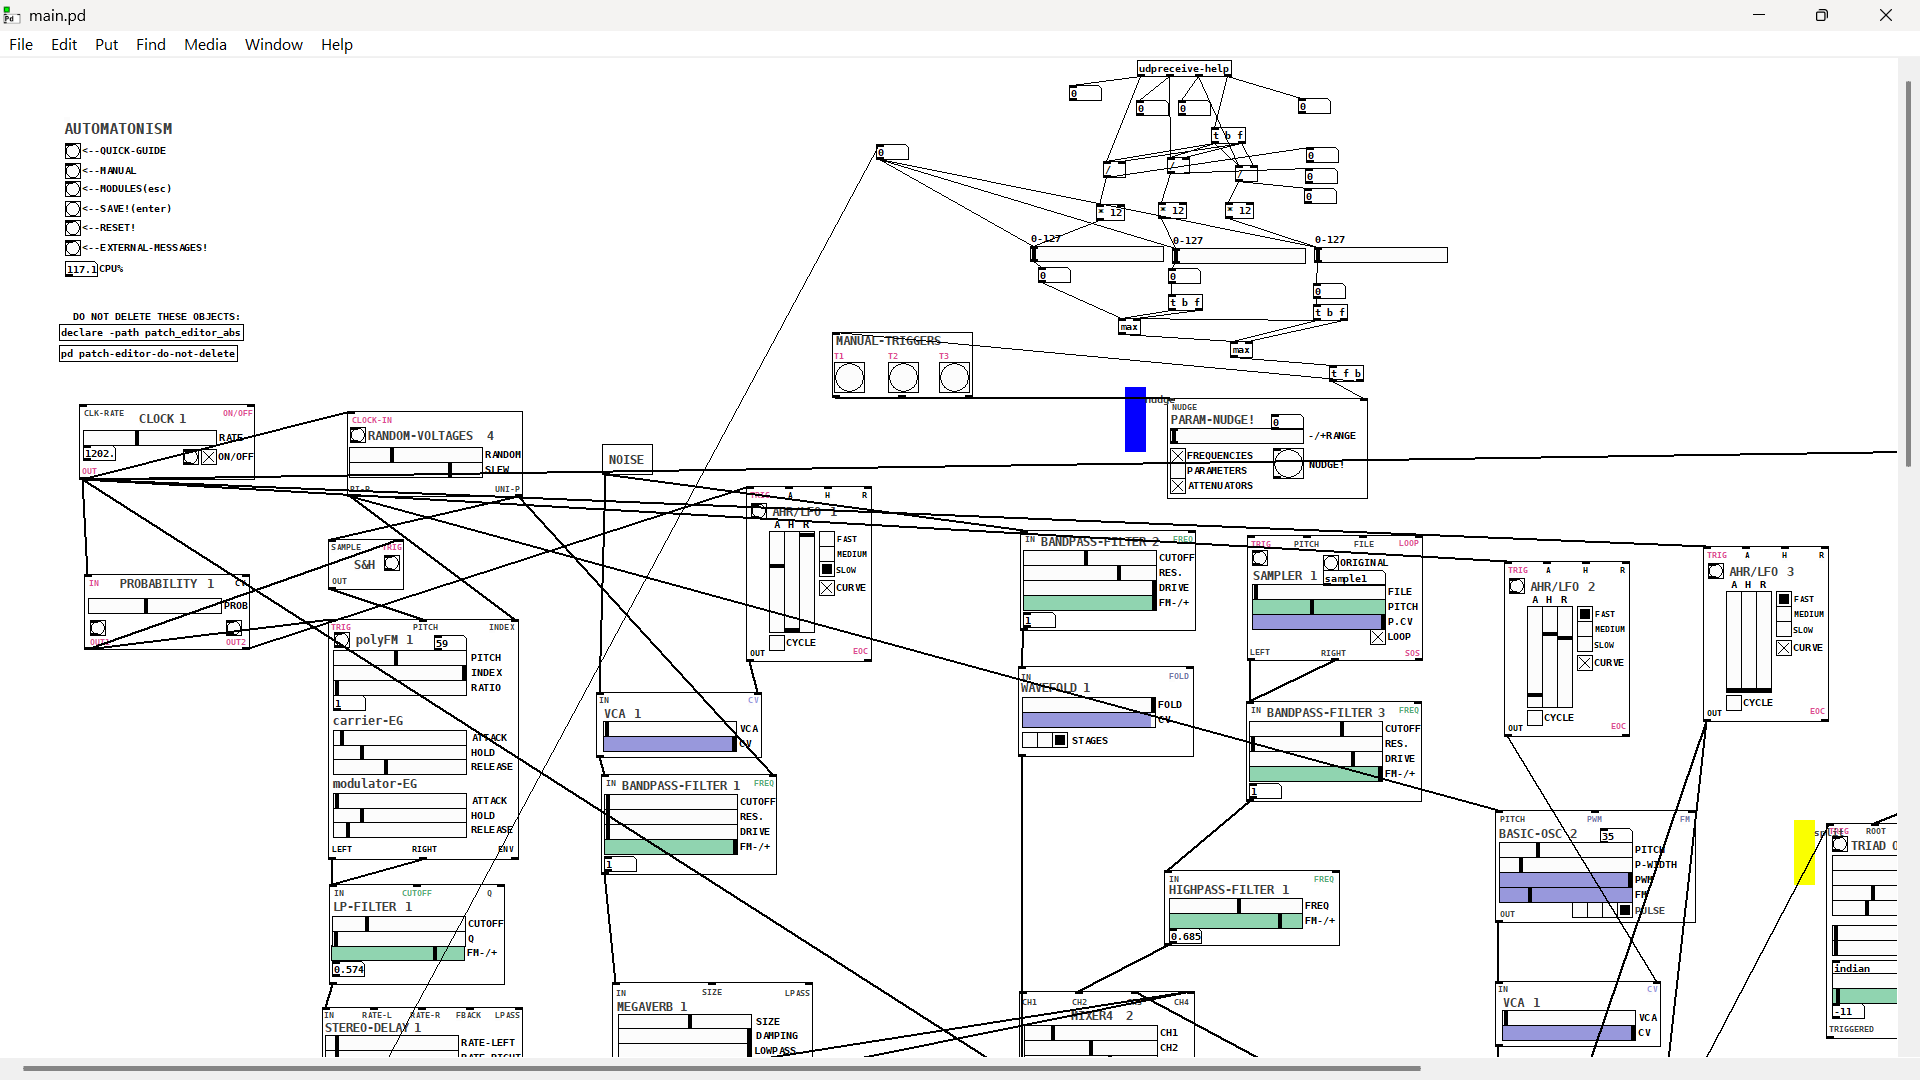Trigger the polyFM 1 bang
Screen dimensions: 1920x1080
pyautogui.click(x=342, y=640)
